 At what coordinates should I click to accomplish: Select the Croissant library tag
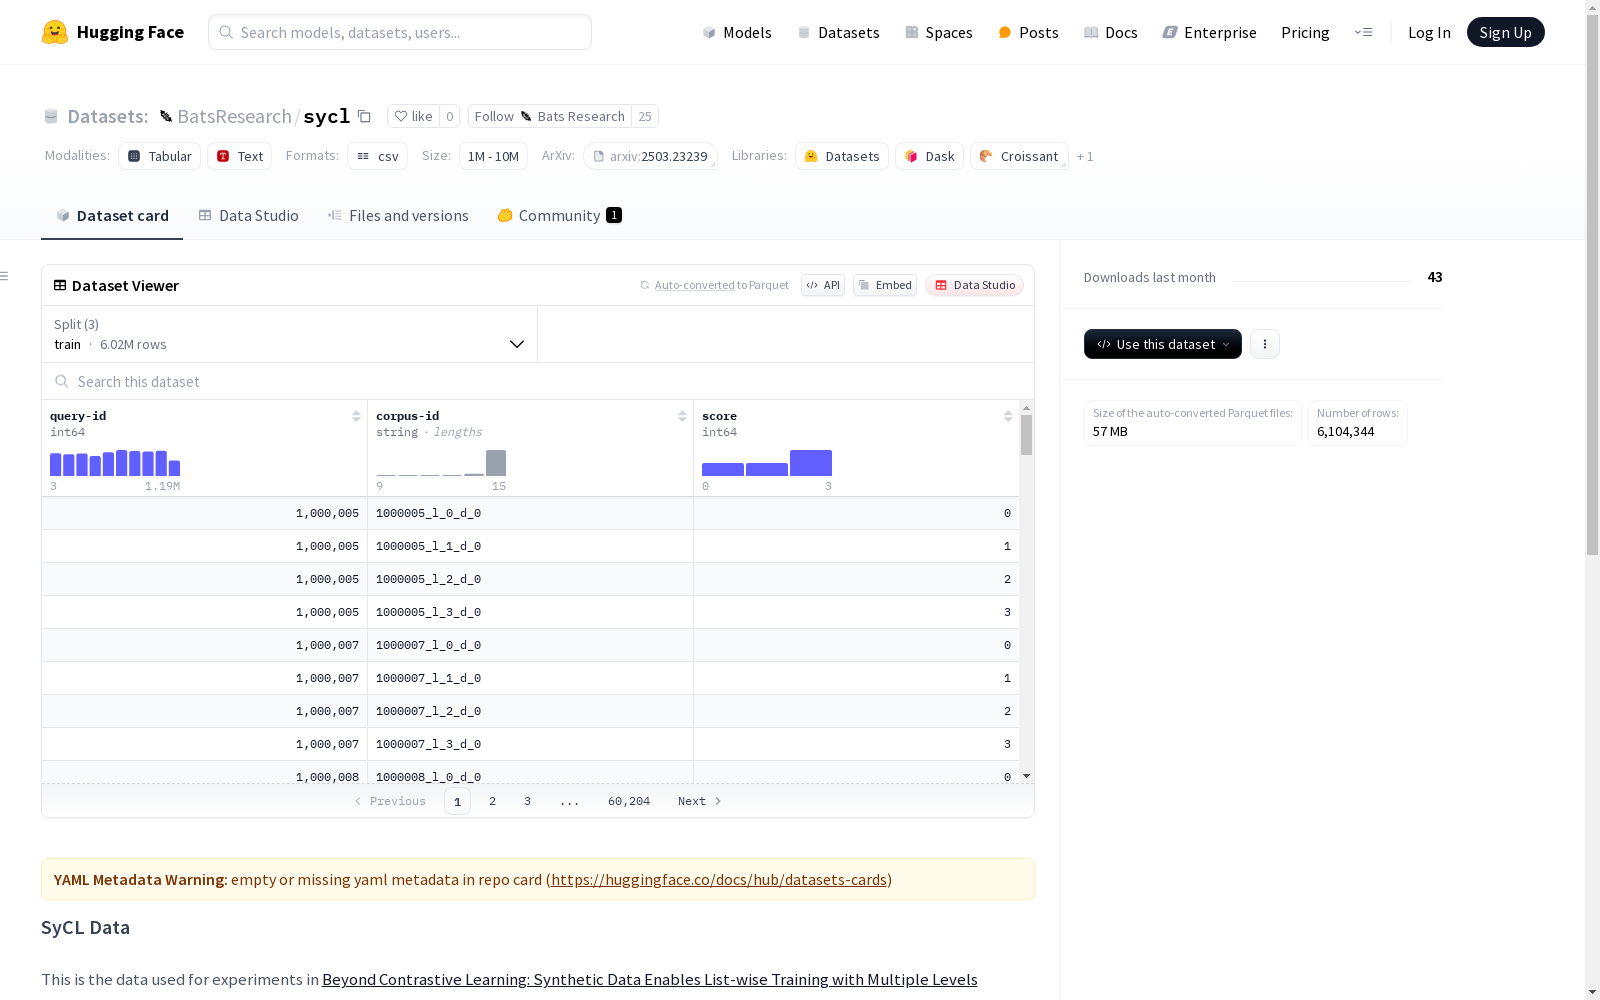(x=1019, y=156)
